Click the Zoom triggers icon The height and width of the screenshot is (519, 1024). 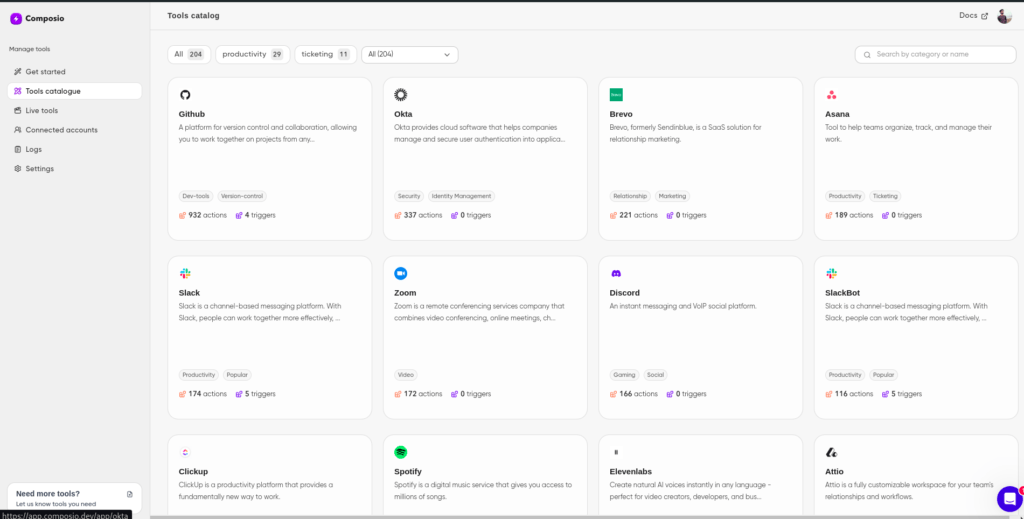(455, 394)
